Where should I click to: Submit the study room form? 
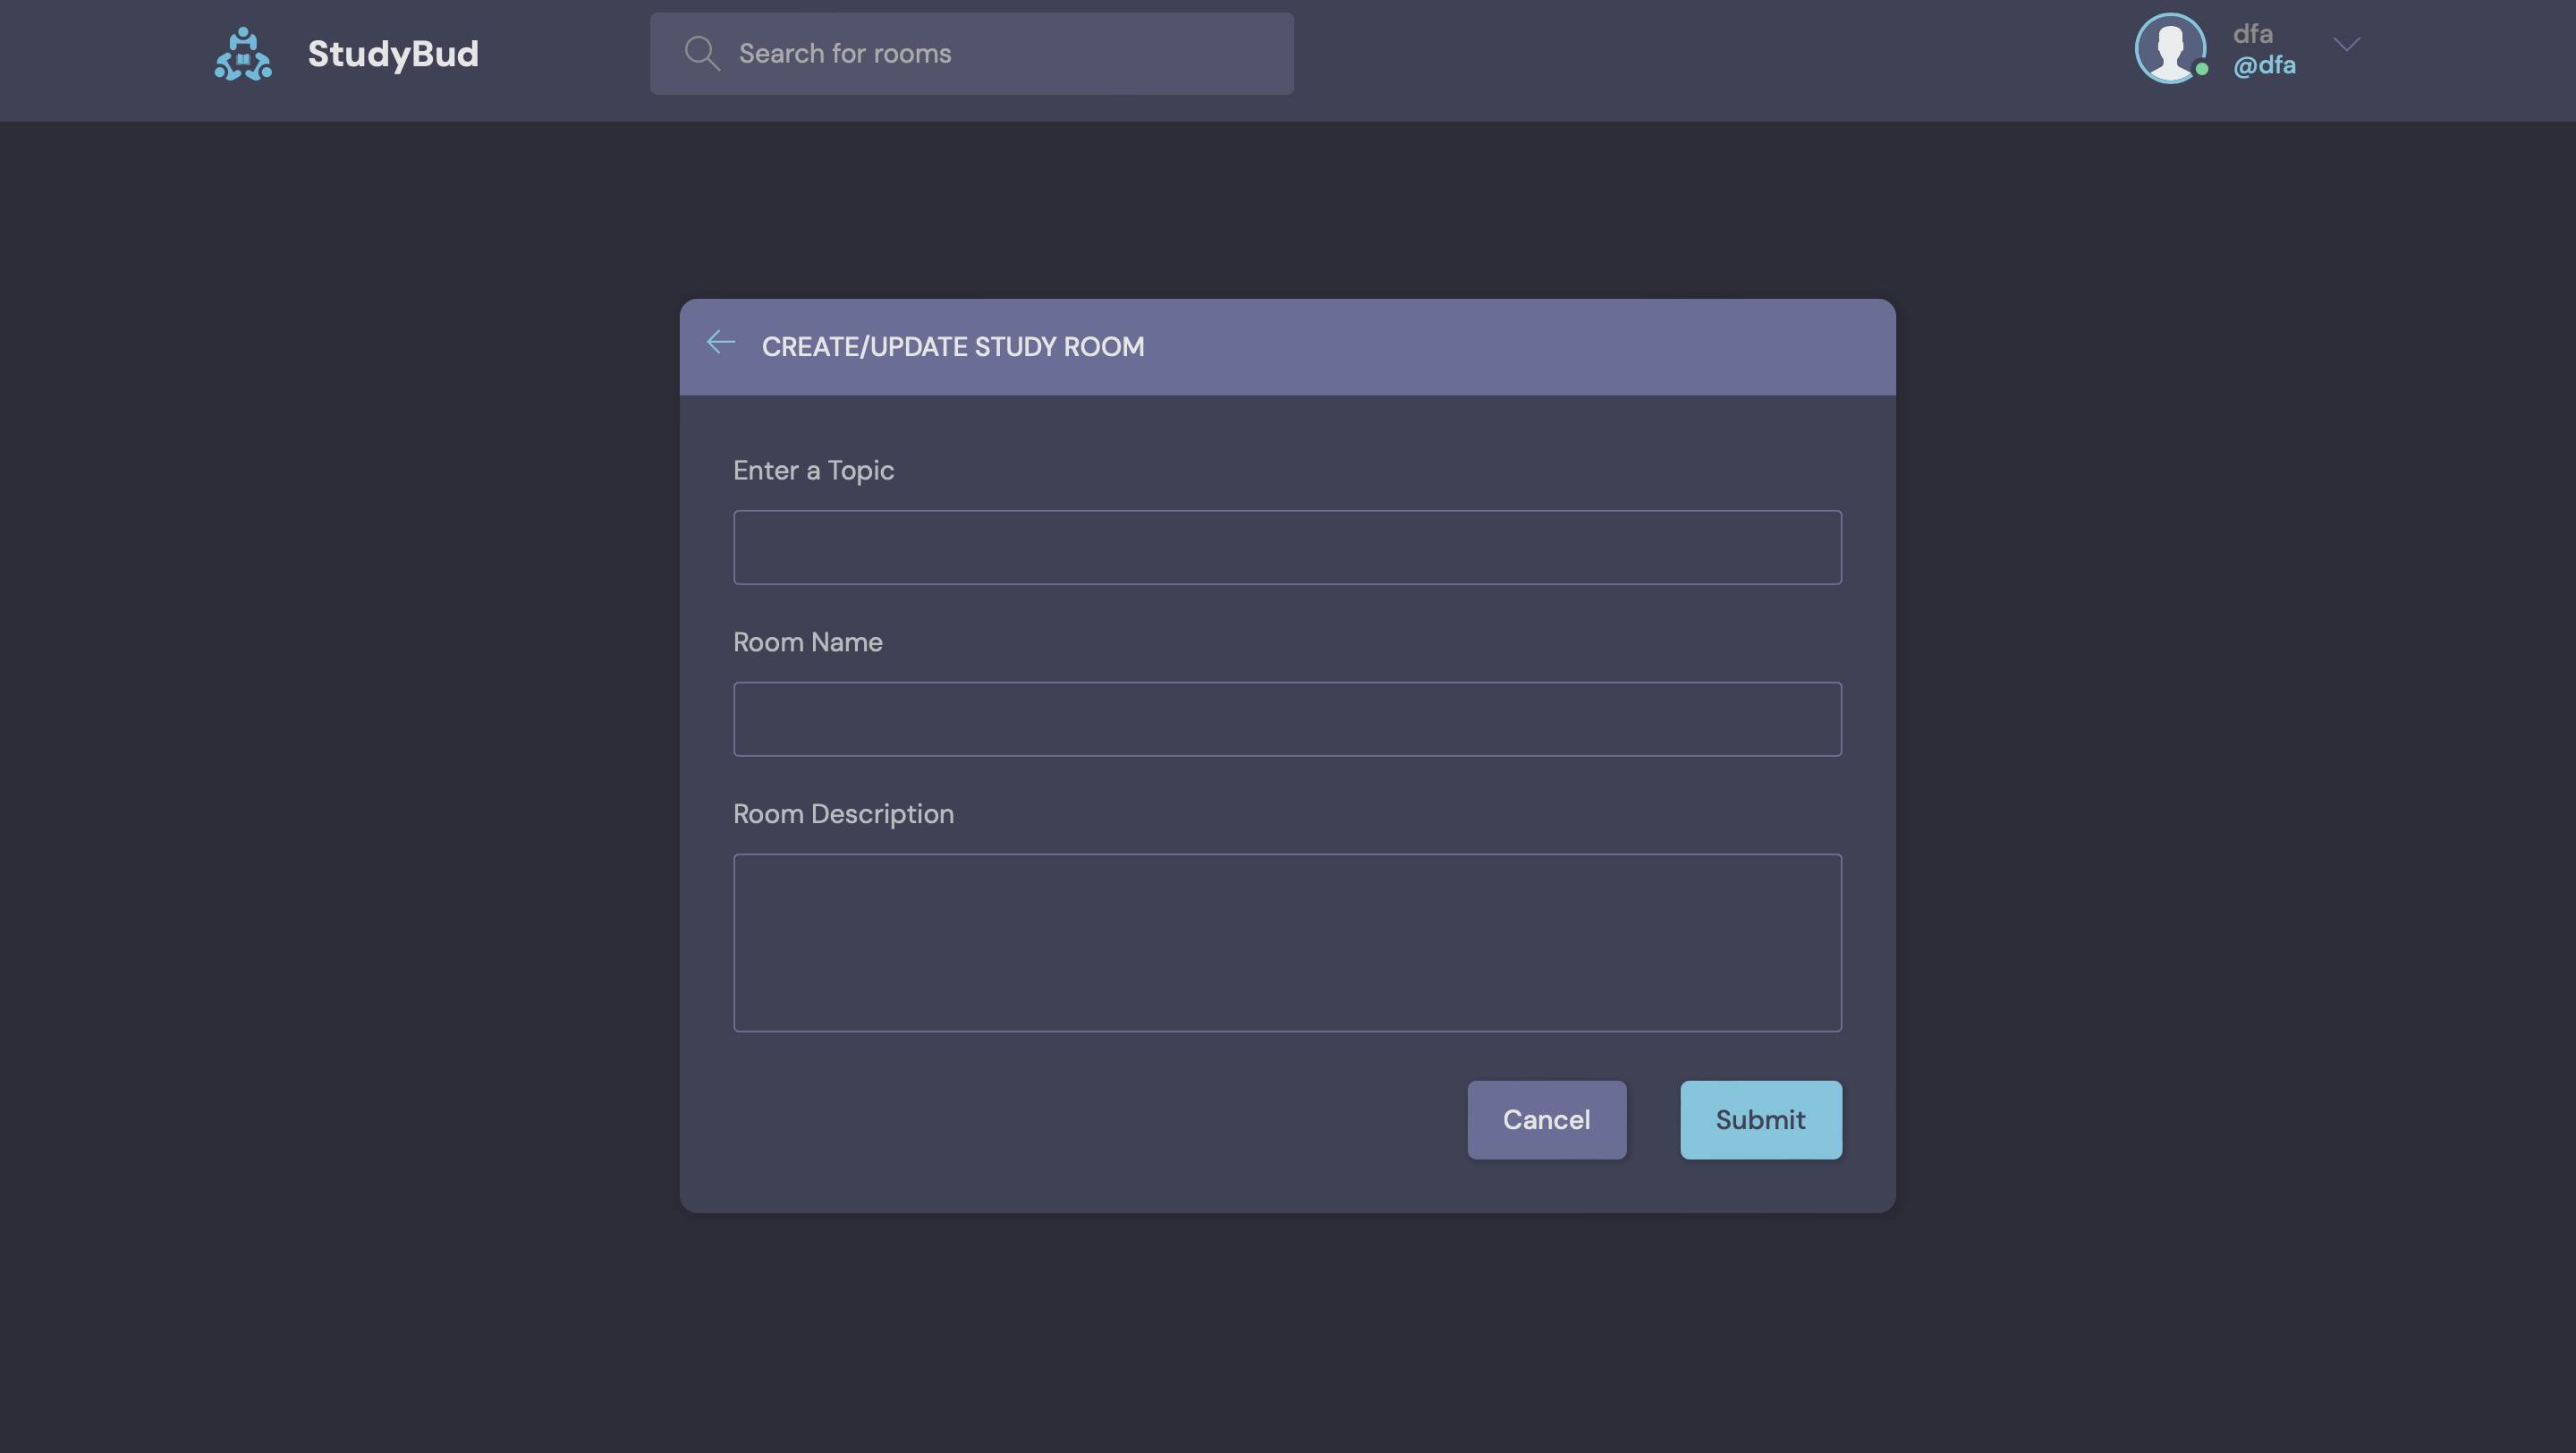point(1760,1120)
